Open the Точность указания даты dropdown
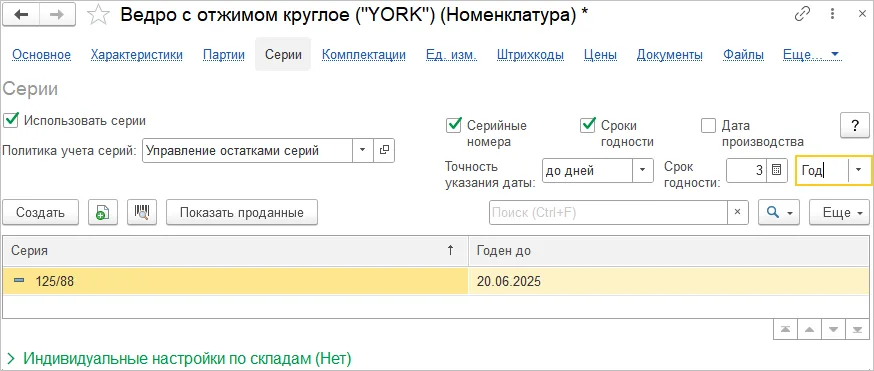This screenshot has width=874, height=371. point(642,170)
